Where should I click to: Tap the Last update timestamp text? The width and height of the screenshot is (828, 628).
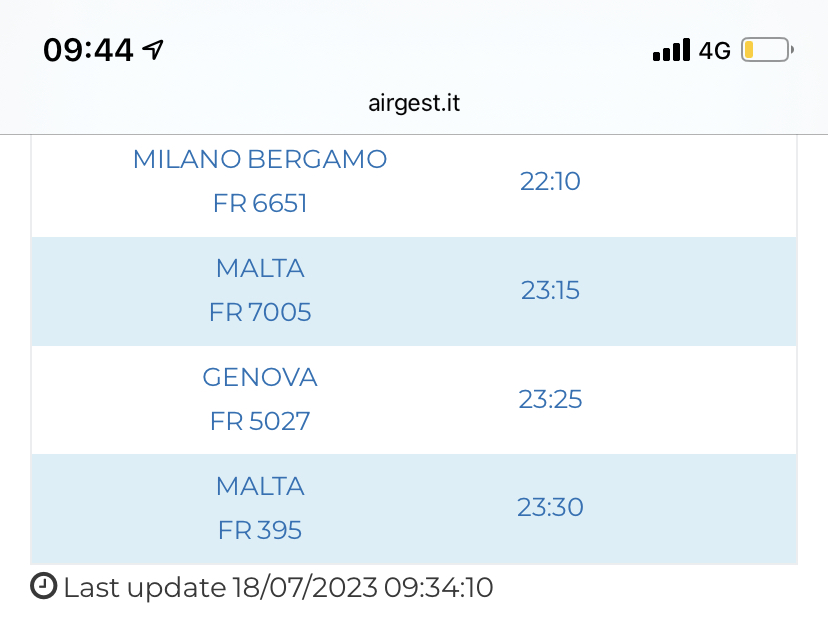coord(278,587)
